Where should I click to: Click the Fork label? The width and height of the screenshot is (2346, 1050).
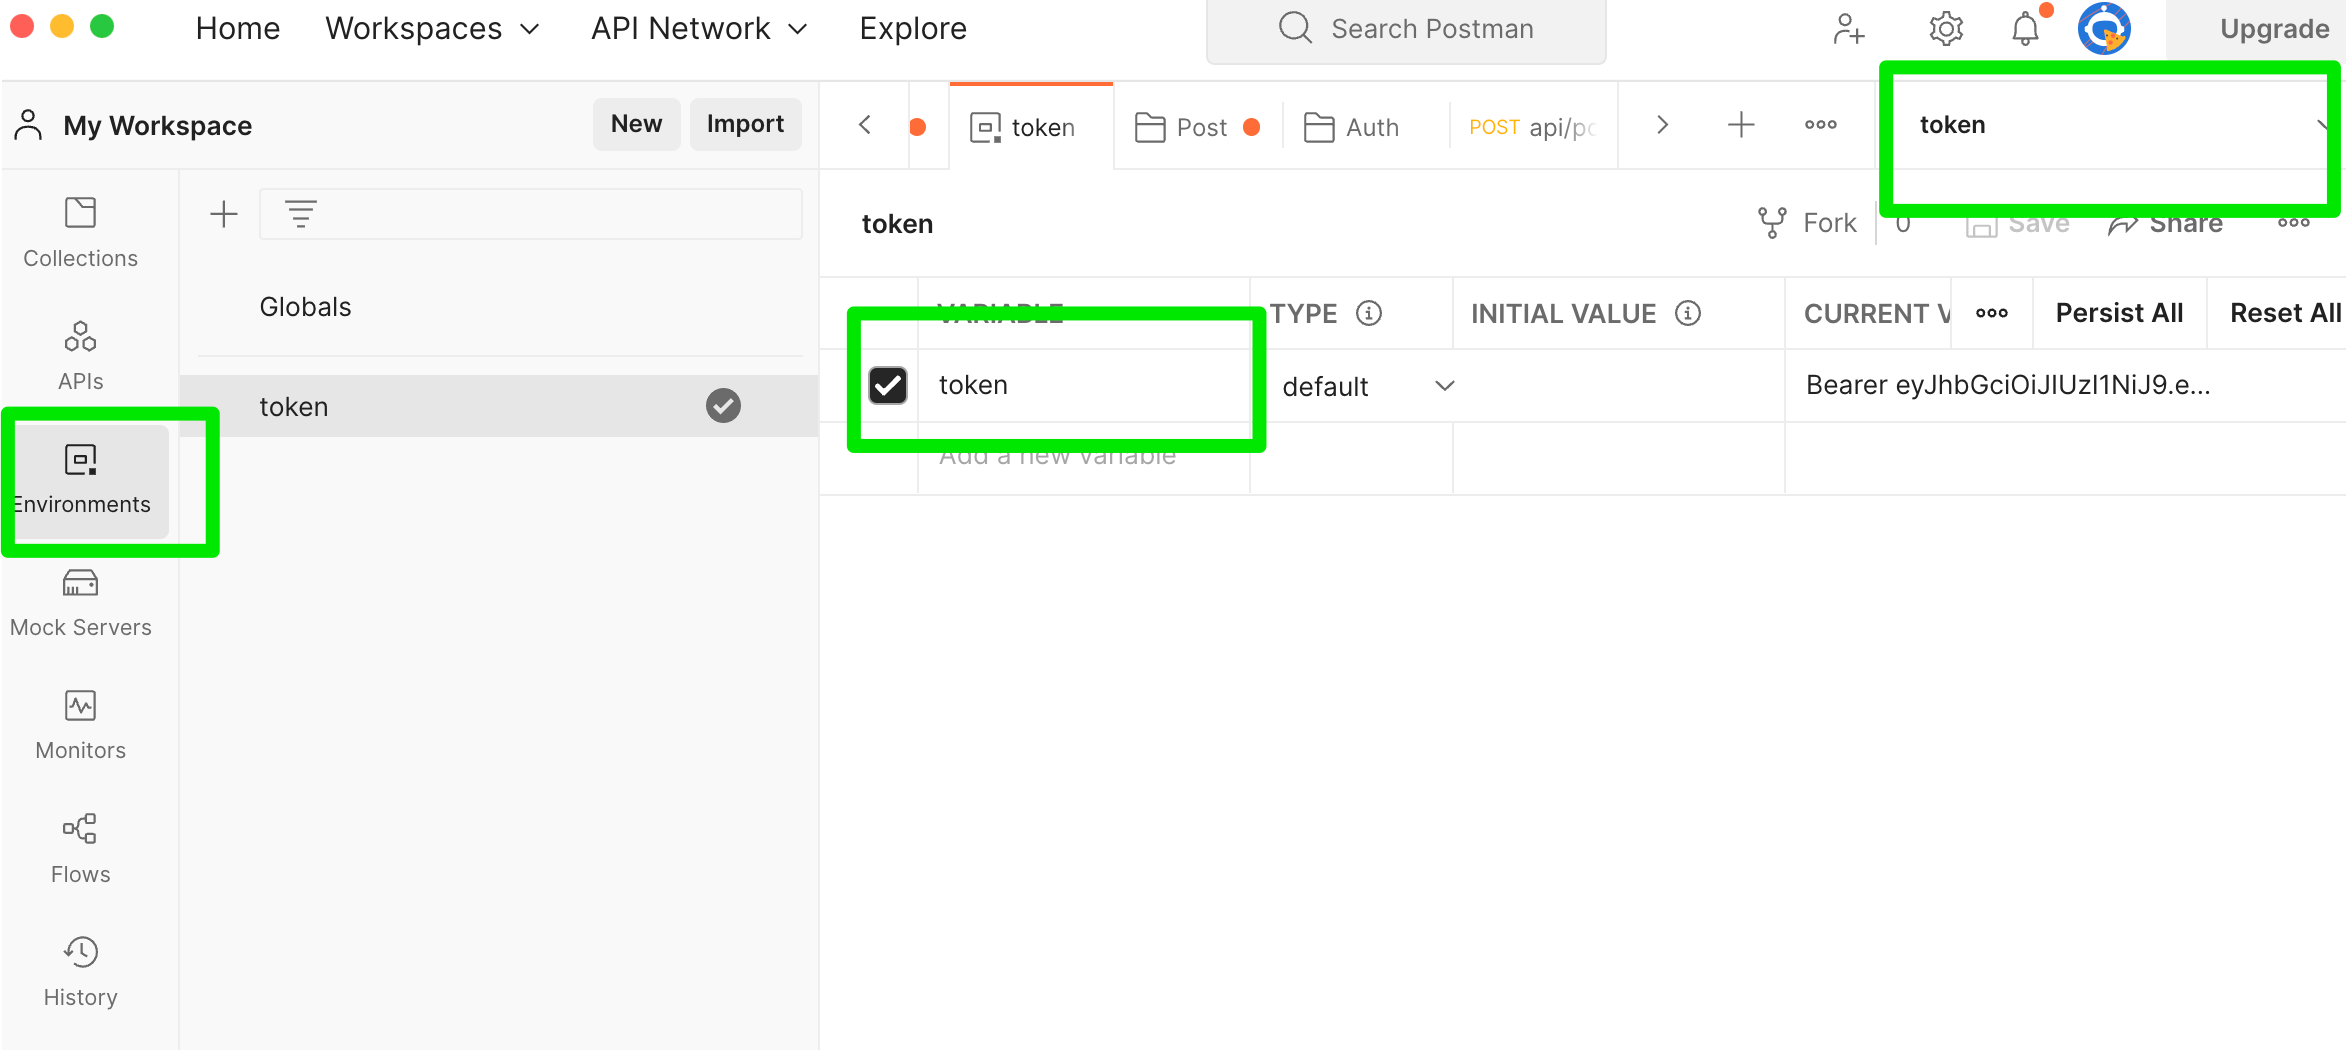click(x=1829, y=223)
